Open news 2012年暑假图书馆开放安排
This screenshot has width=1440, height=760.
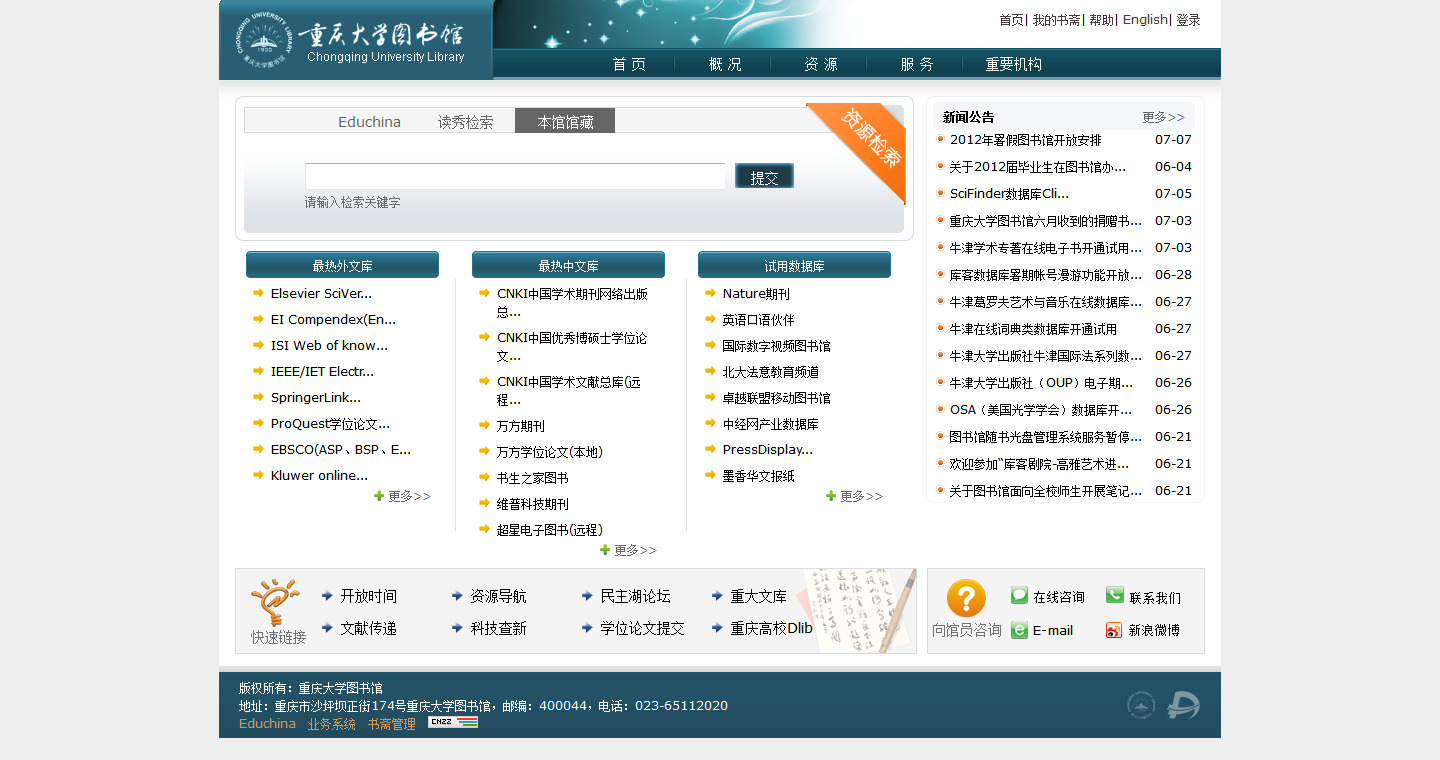(x=1026, y=140)
